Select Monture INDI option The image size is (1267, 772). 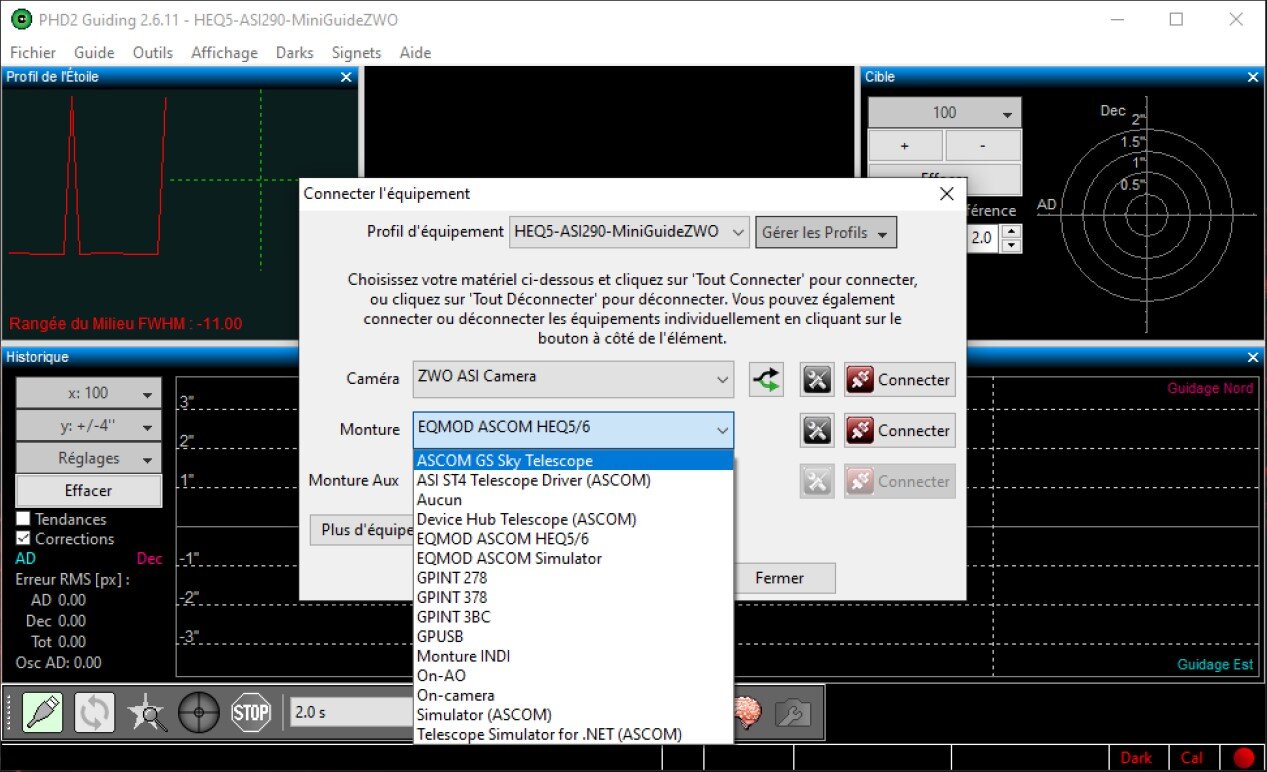(x=573, y=656)
